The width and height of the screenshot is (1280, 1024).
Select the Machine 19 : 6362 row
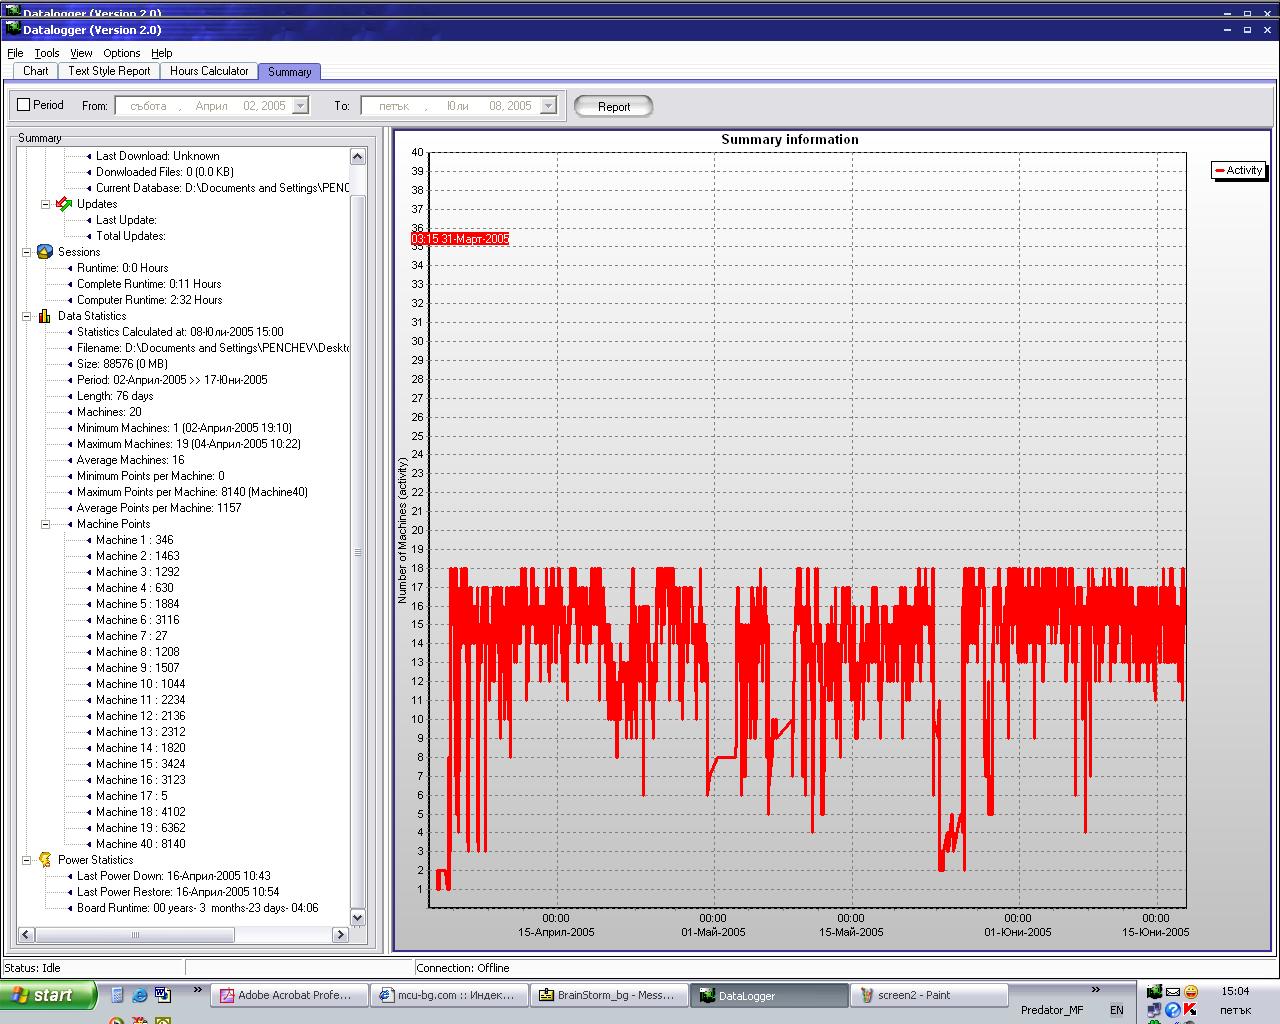tap(140, 828)
